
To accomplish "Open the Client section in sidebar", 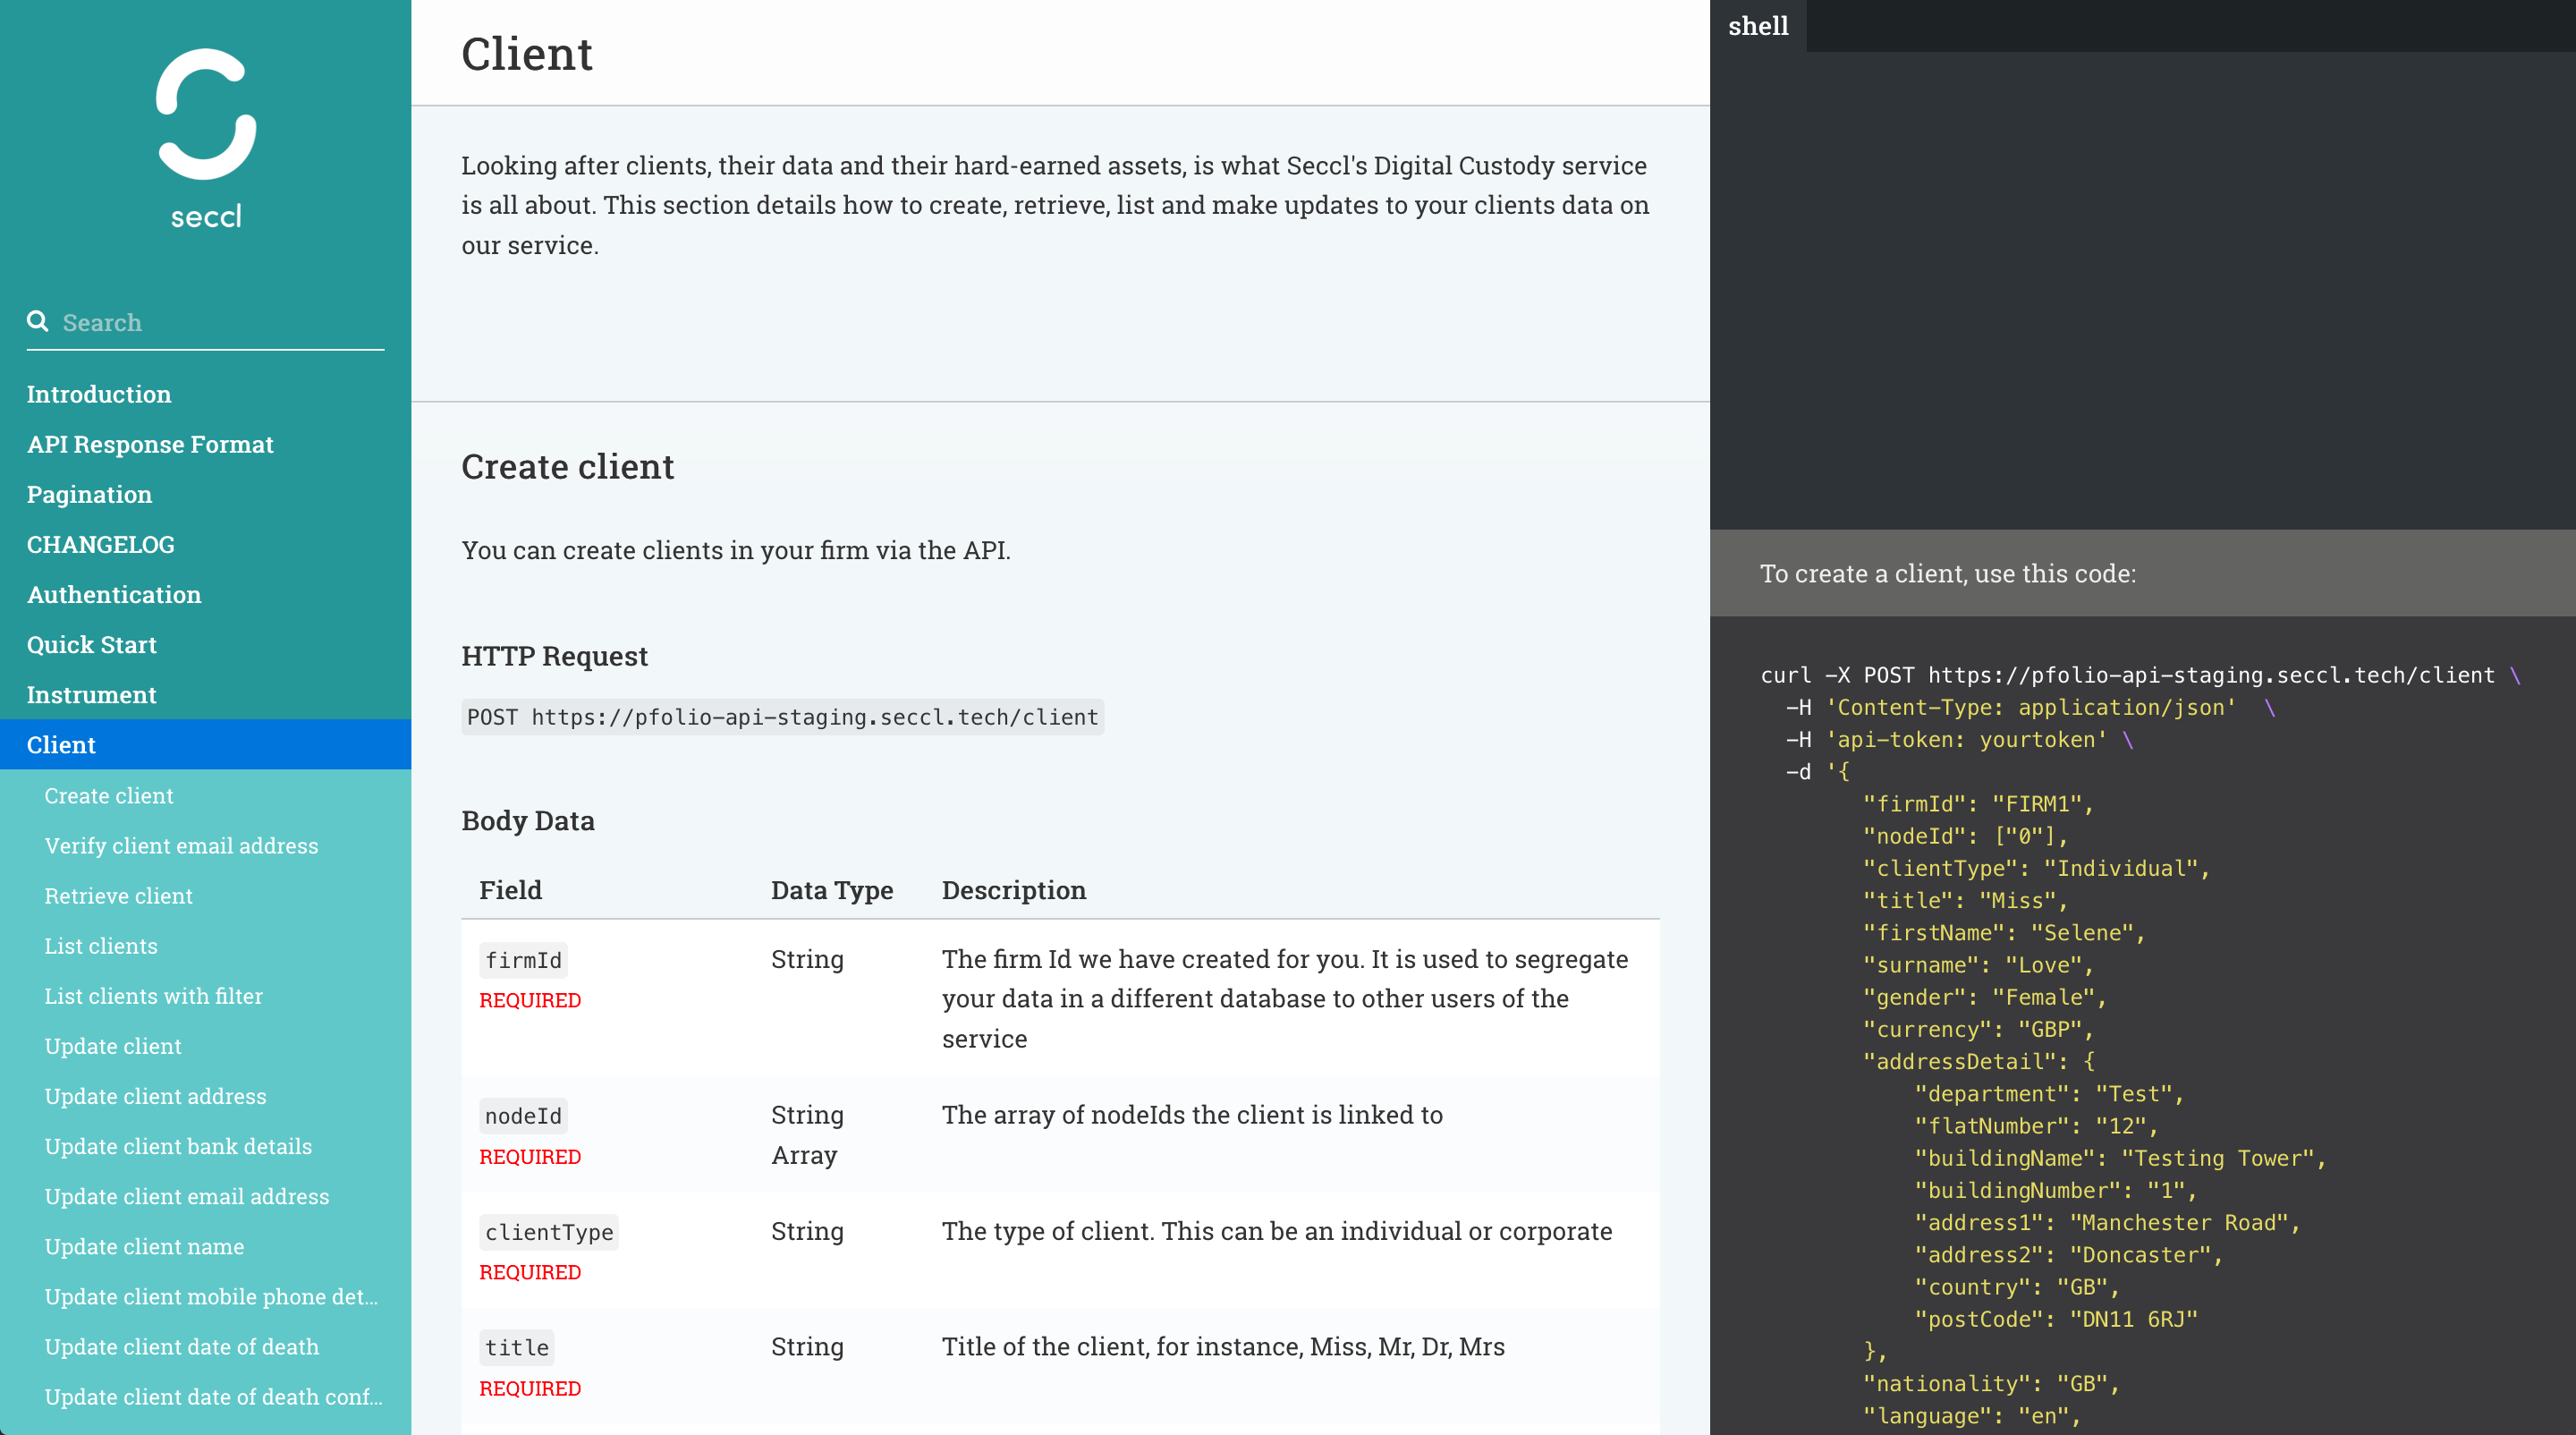I will [61, 744].
